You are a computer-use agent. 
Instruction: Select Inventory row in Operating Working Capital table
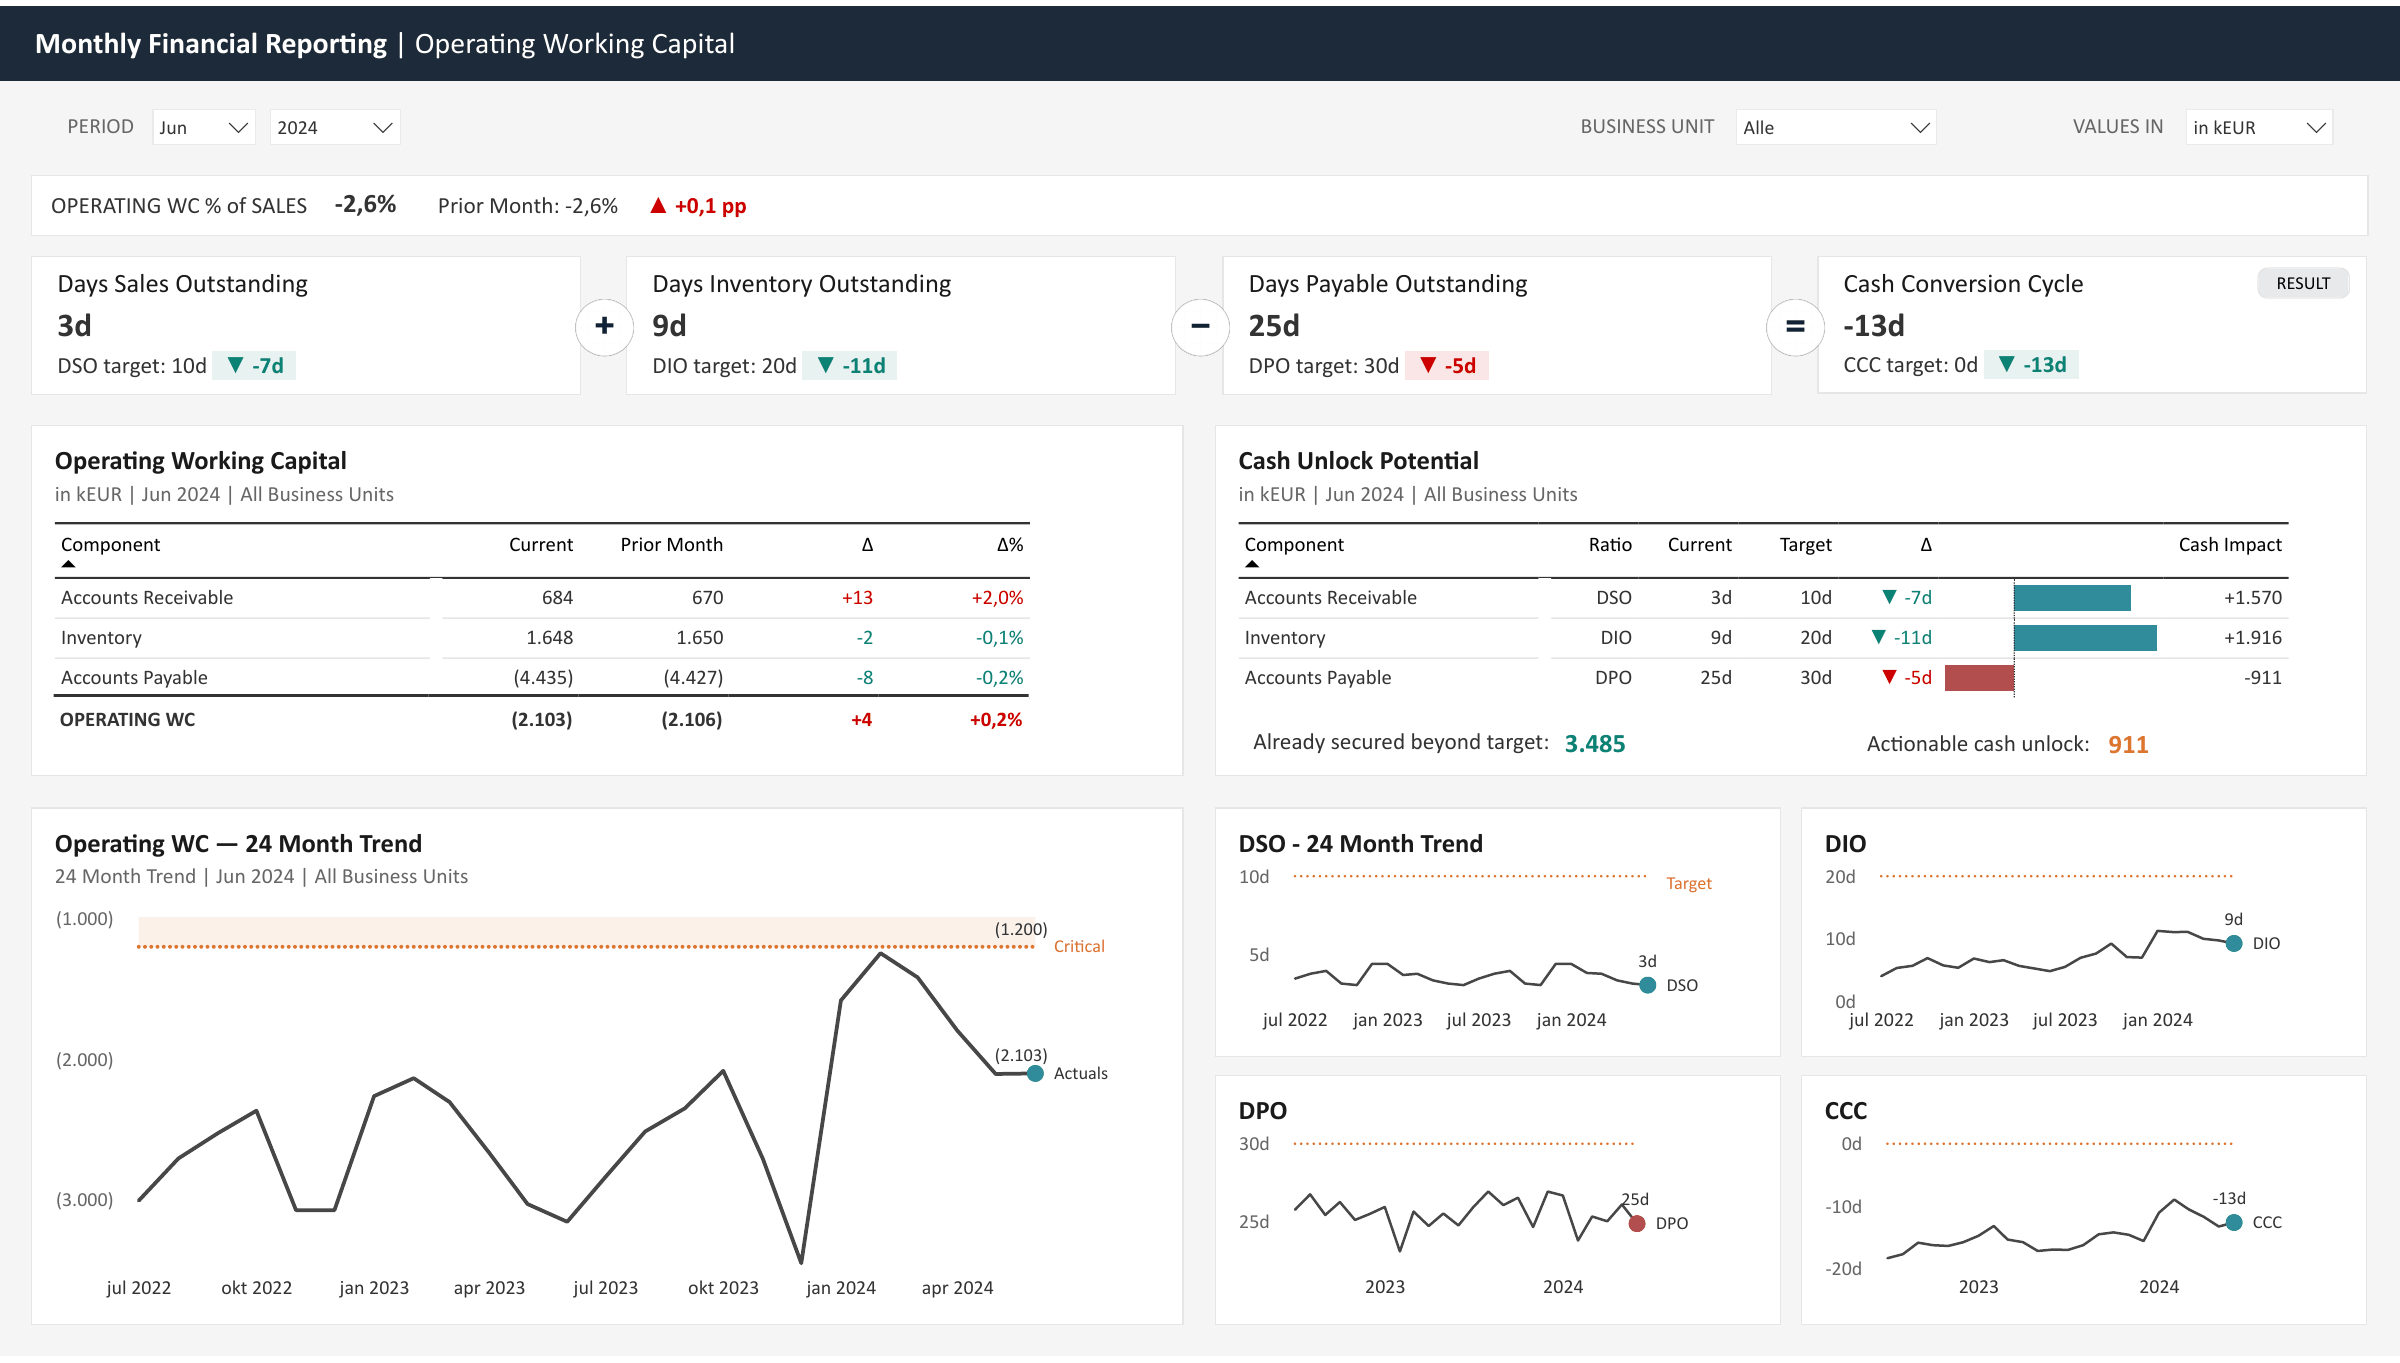[x=542, y=638]
